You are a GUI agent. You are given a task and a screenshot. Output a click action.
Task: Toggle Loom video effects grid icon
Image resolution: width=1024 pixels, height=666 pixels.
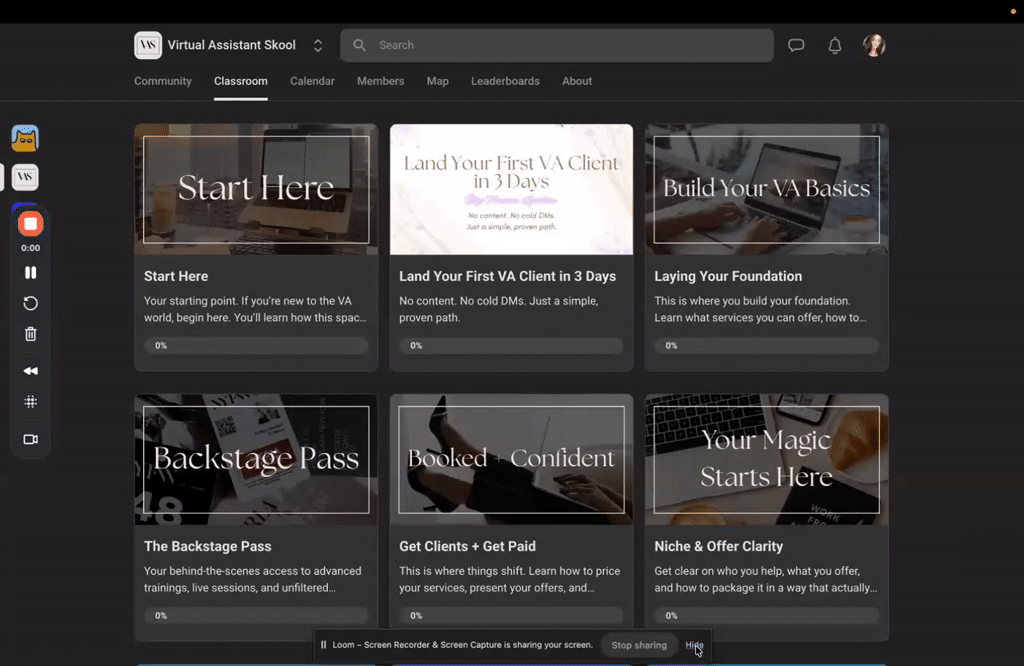click(30, 401)
